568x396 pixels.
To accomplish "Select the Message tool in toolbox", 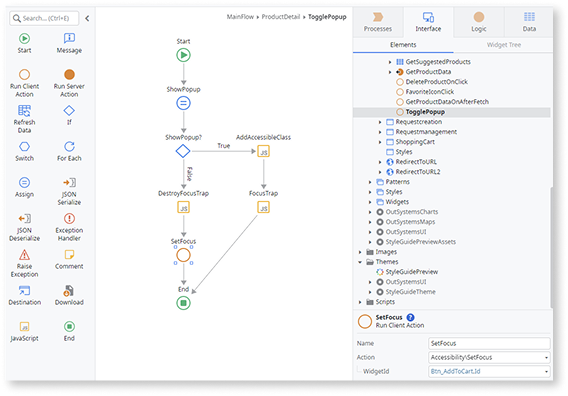I will 69,43.
